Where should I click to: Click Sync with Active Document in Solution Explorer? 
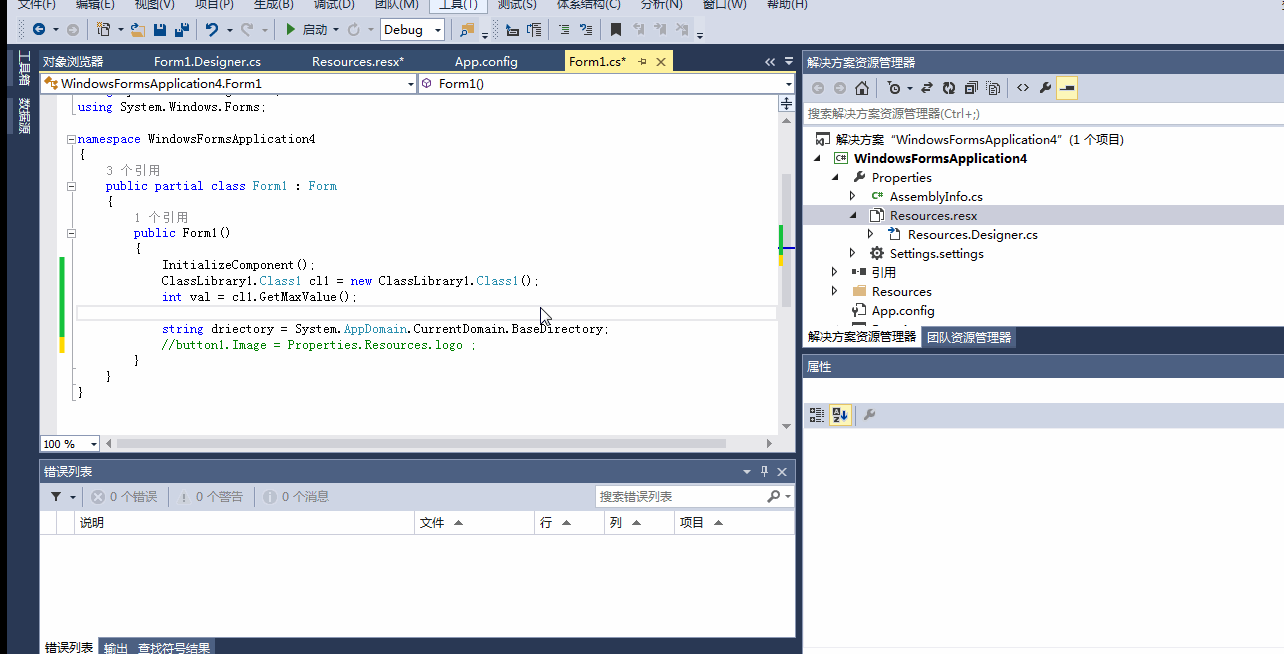927,88
